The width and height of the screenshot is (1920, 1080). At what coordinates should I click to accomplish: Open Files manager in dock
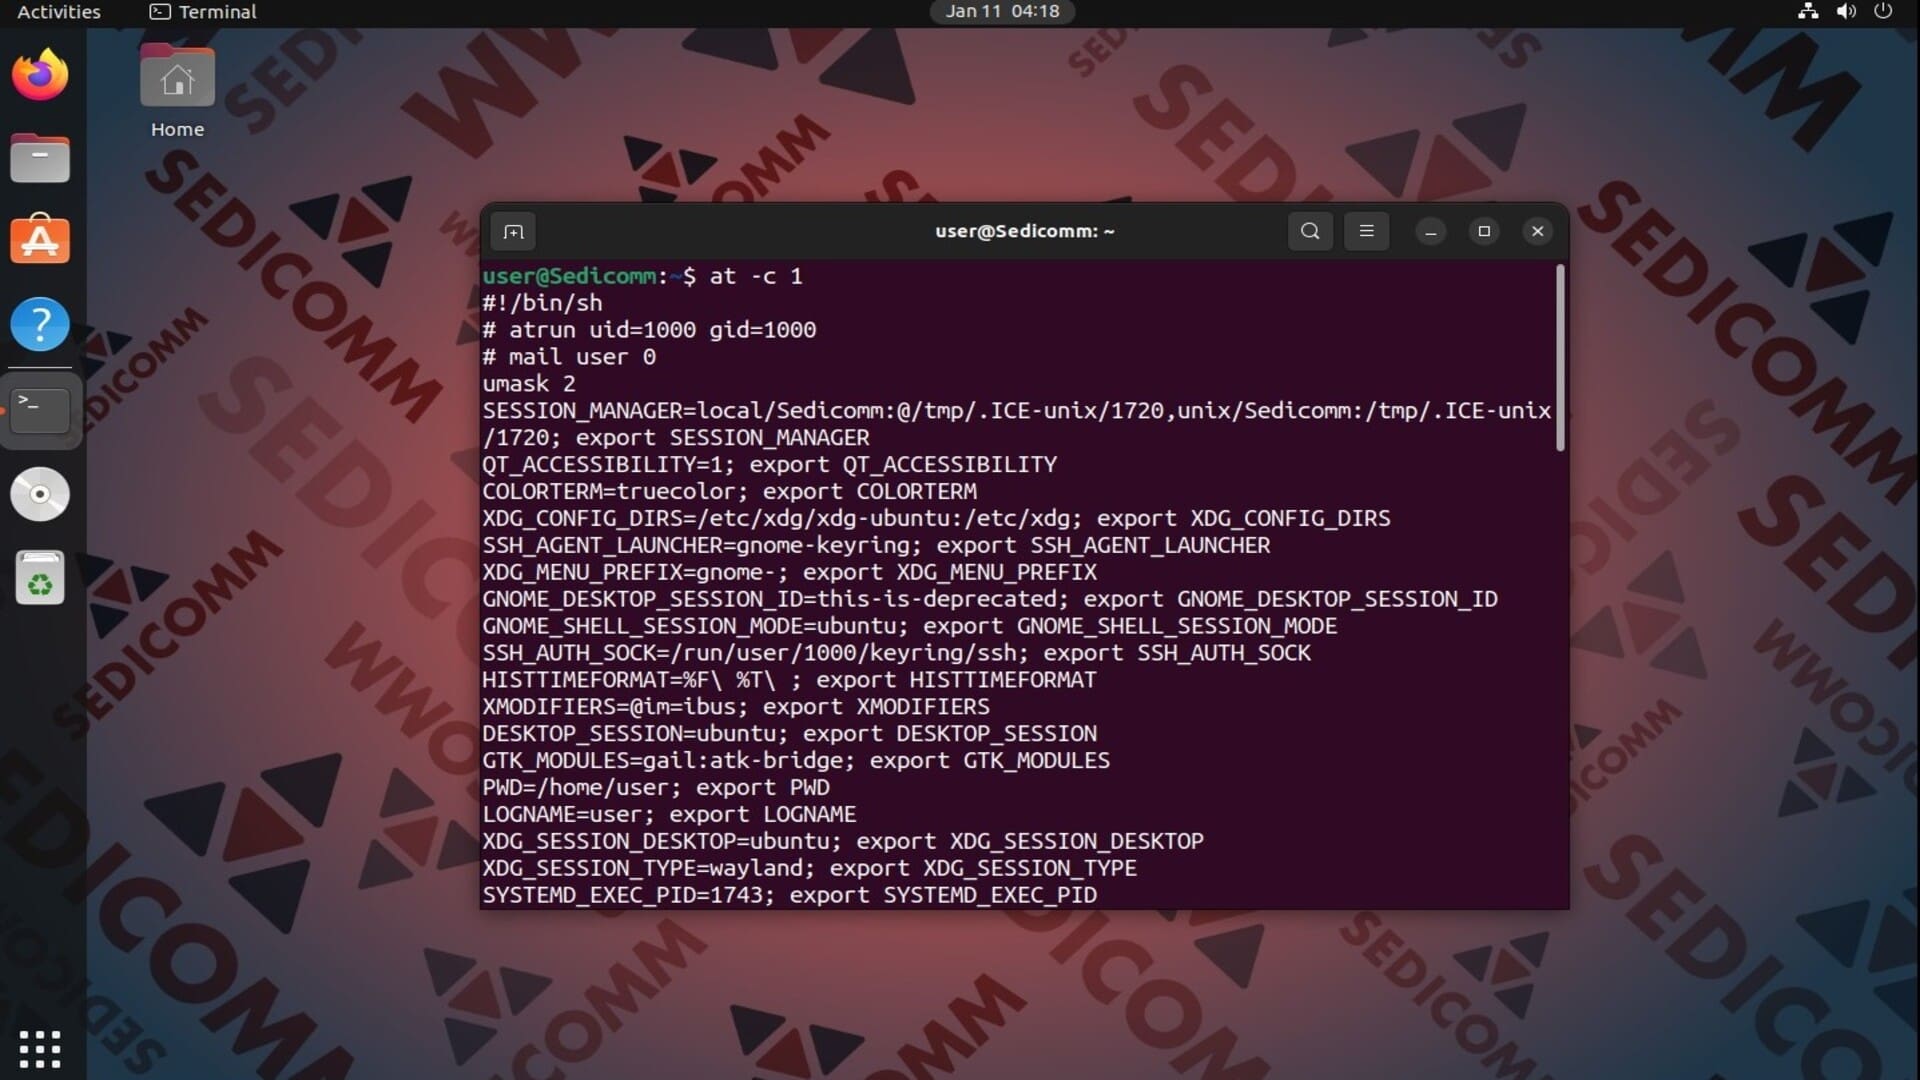[40, 158]
